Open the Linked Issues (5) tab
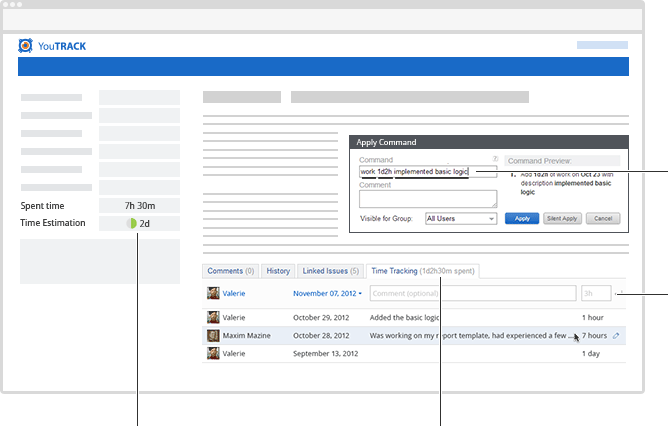 [x=331, y=271]
